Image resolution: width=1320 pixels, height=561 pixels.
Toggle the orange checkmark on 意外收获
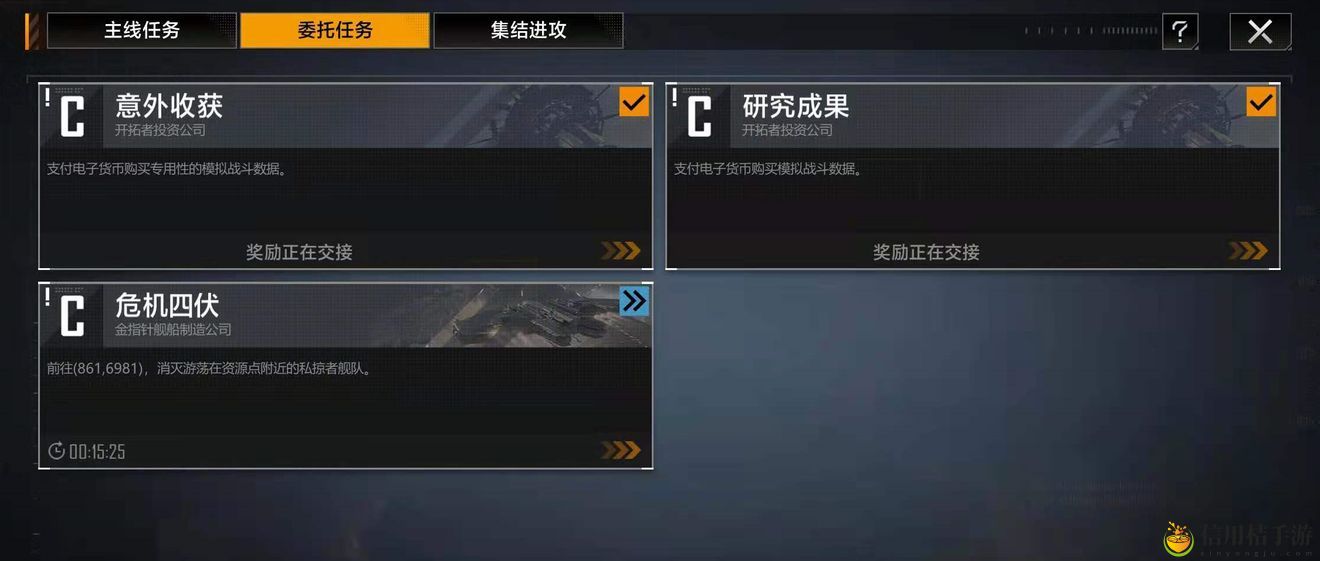(x=634, y=102)
